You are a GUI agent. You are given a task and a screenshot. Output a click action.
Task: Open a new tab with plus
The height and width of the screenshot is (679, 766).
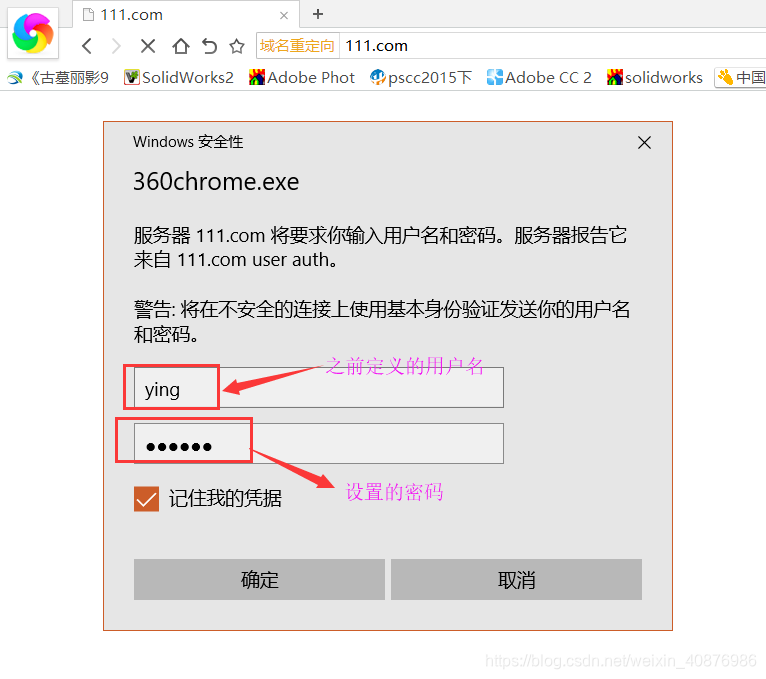[318, 14]
